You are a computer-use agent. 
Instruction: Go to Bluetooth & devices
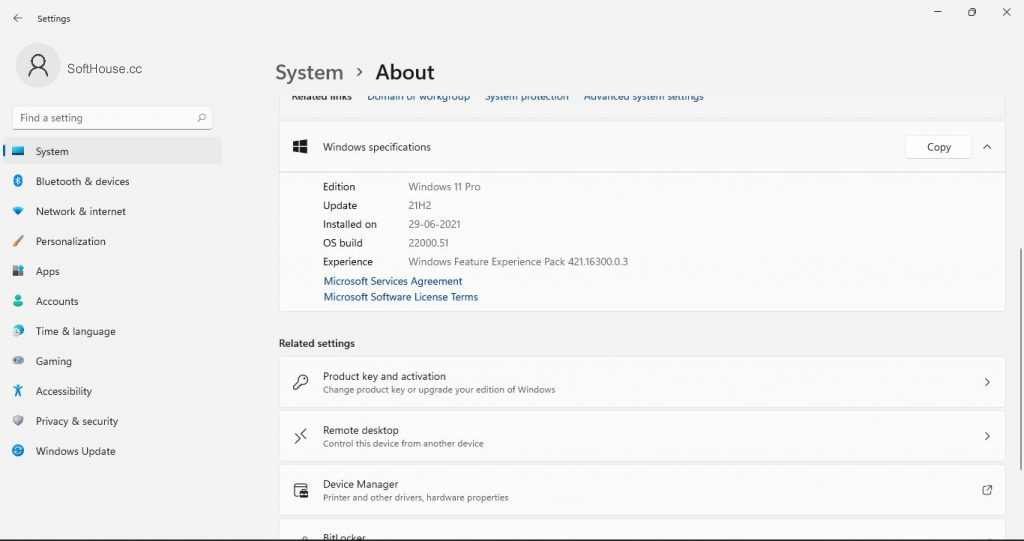coord(112,181)
